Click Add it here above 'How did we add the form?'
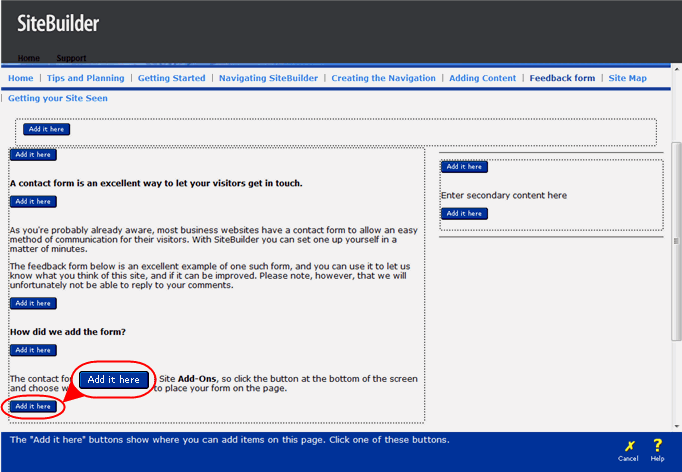This screenshot has width=682, height=472. [33, 303]
